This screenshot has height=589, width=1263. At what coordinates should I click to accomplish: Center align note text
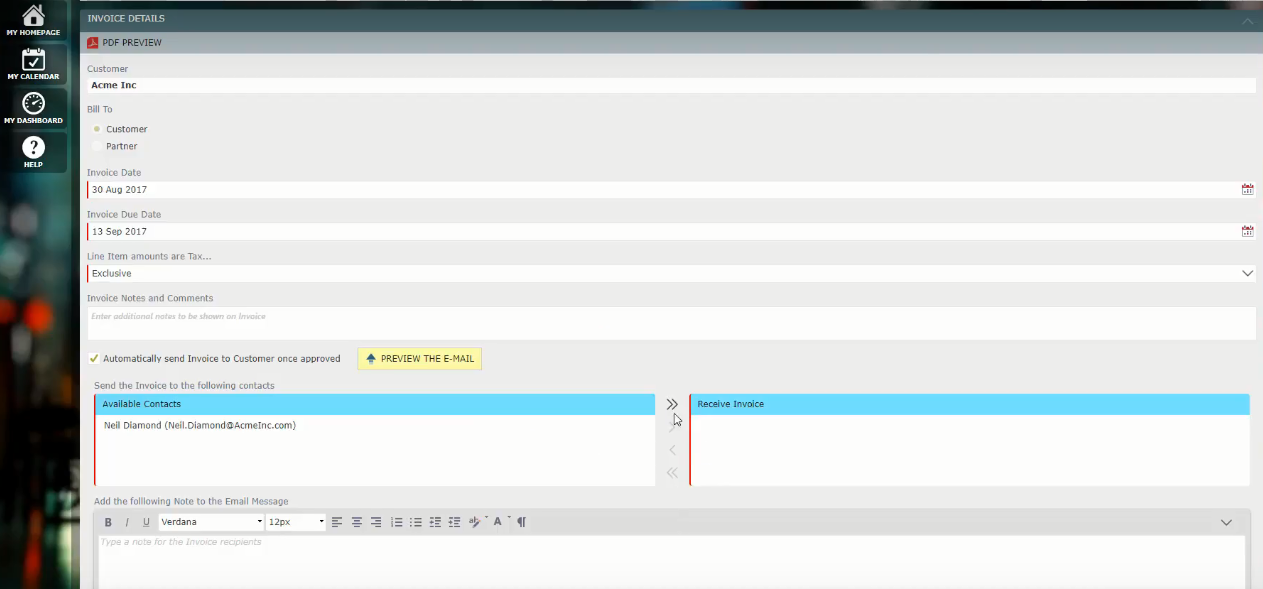tap(357, 522)
